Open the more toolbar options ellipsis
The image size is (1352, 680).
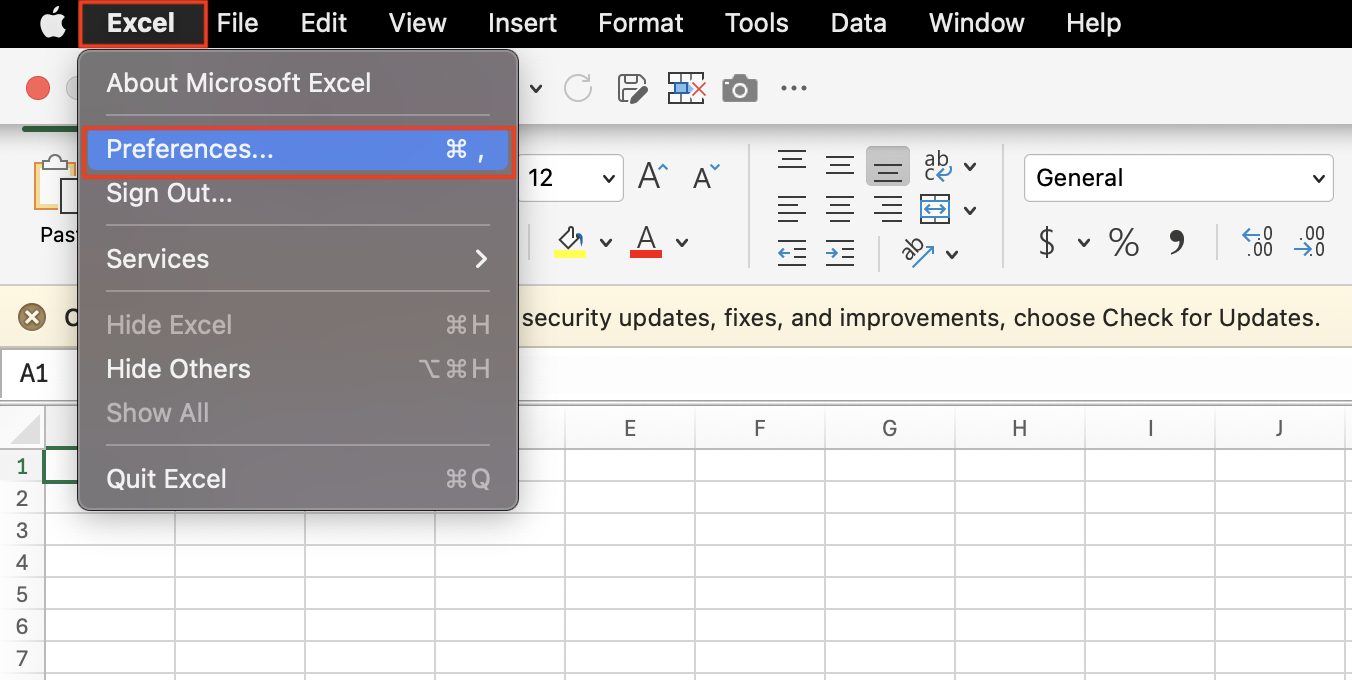(794, 88)
